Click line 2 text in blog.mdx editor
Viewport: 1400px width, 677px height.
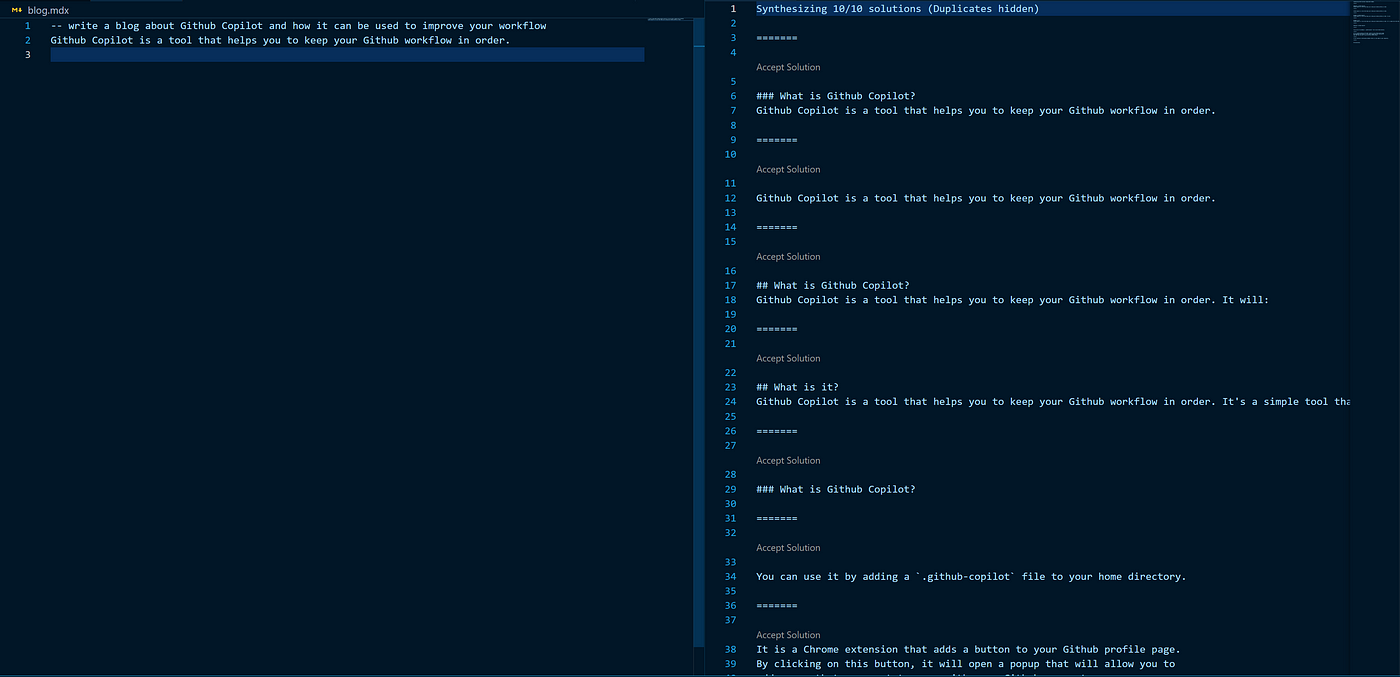[x=280, y=41]
